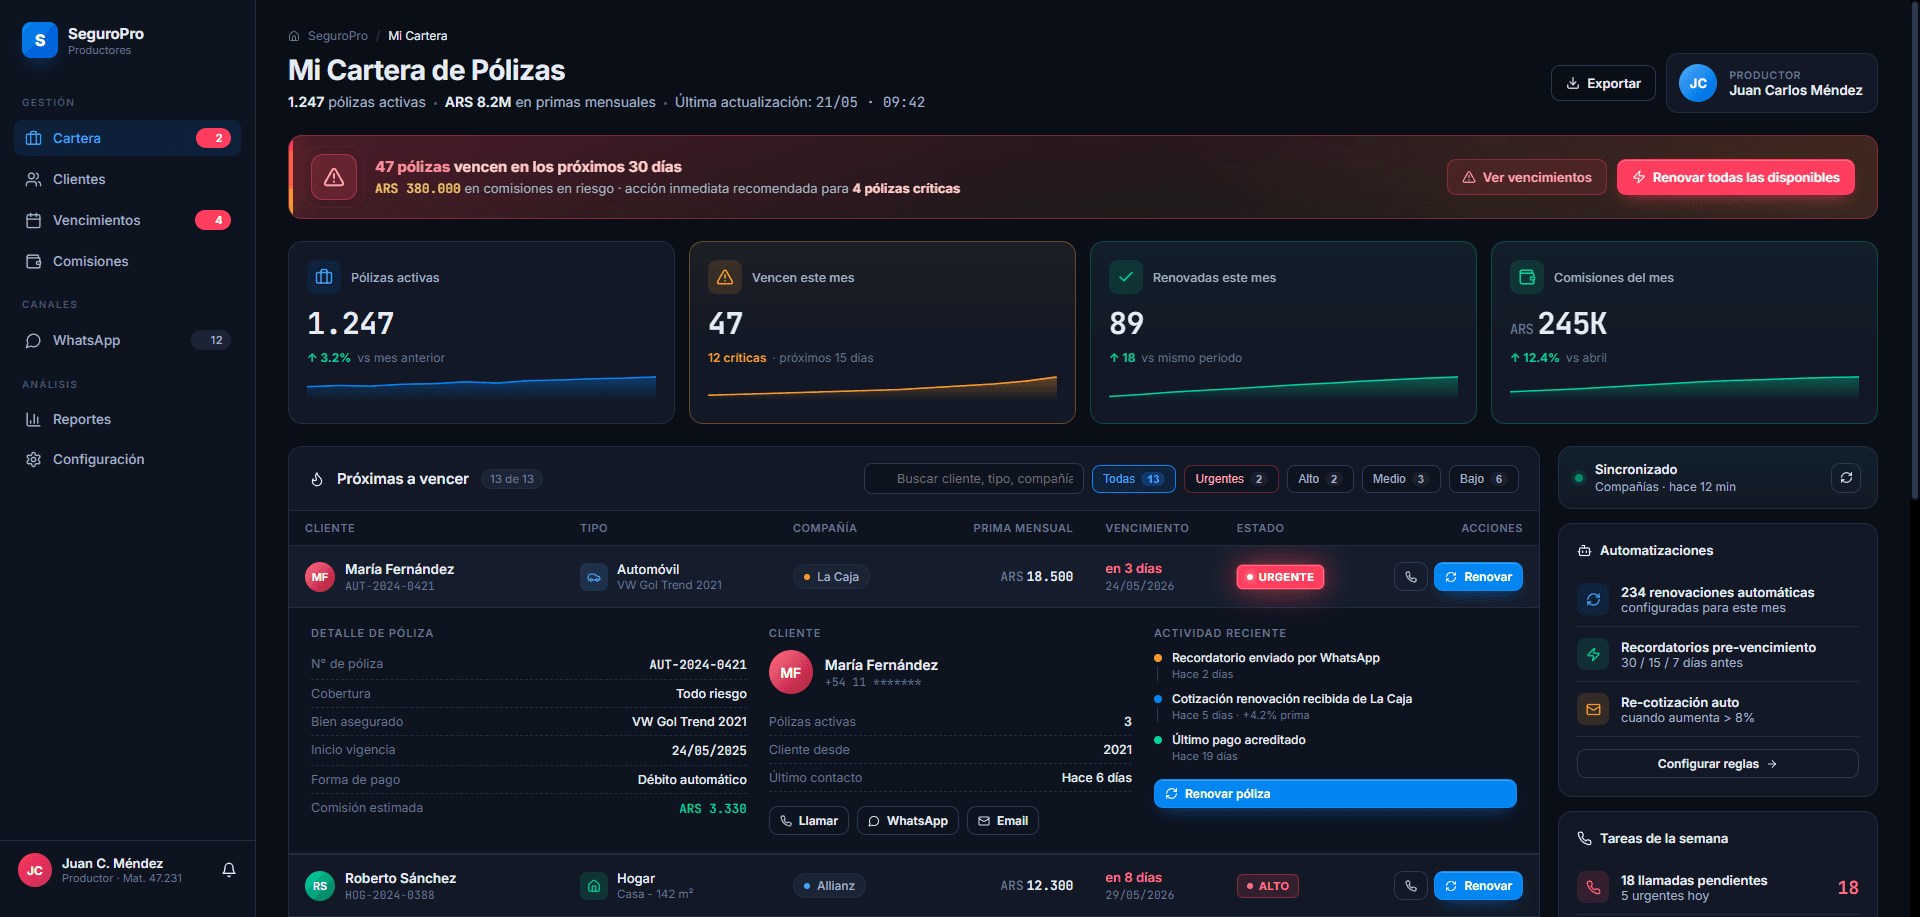The height and width of the screenshot is (917, 1920).
Task: Click the home breadcrumb icon
Action: pyautogui.click(x=294, y=36)
